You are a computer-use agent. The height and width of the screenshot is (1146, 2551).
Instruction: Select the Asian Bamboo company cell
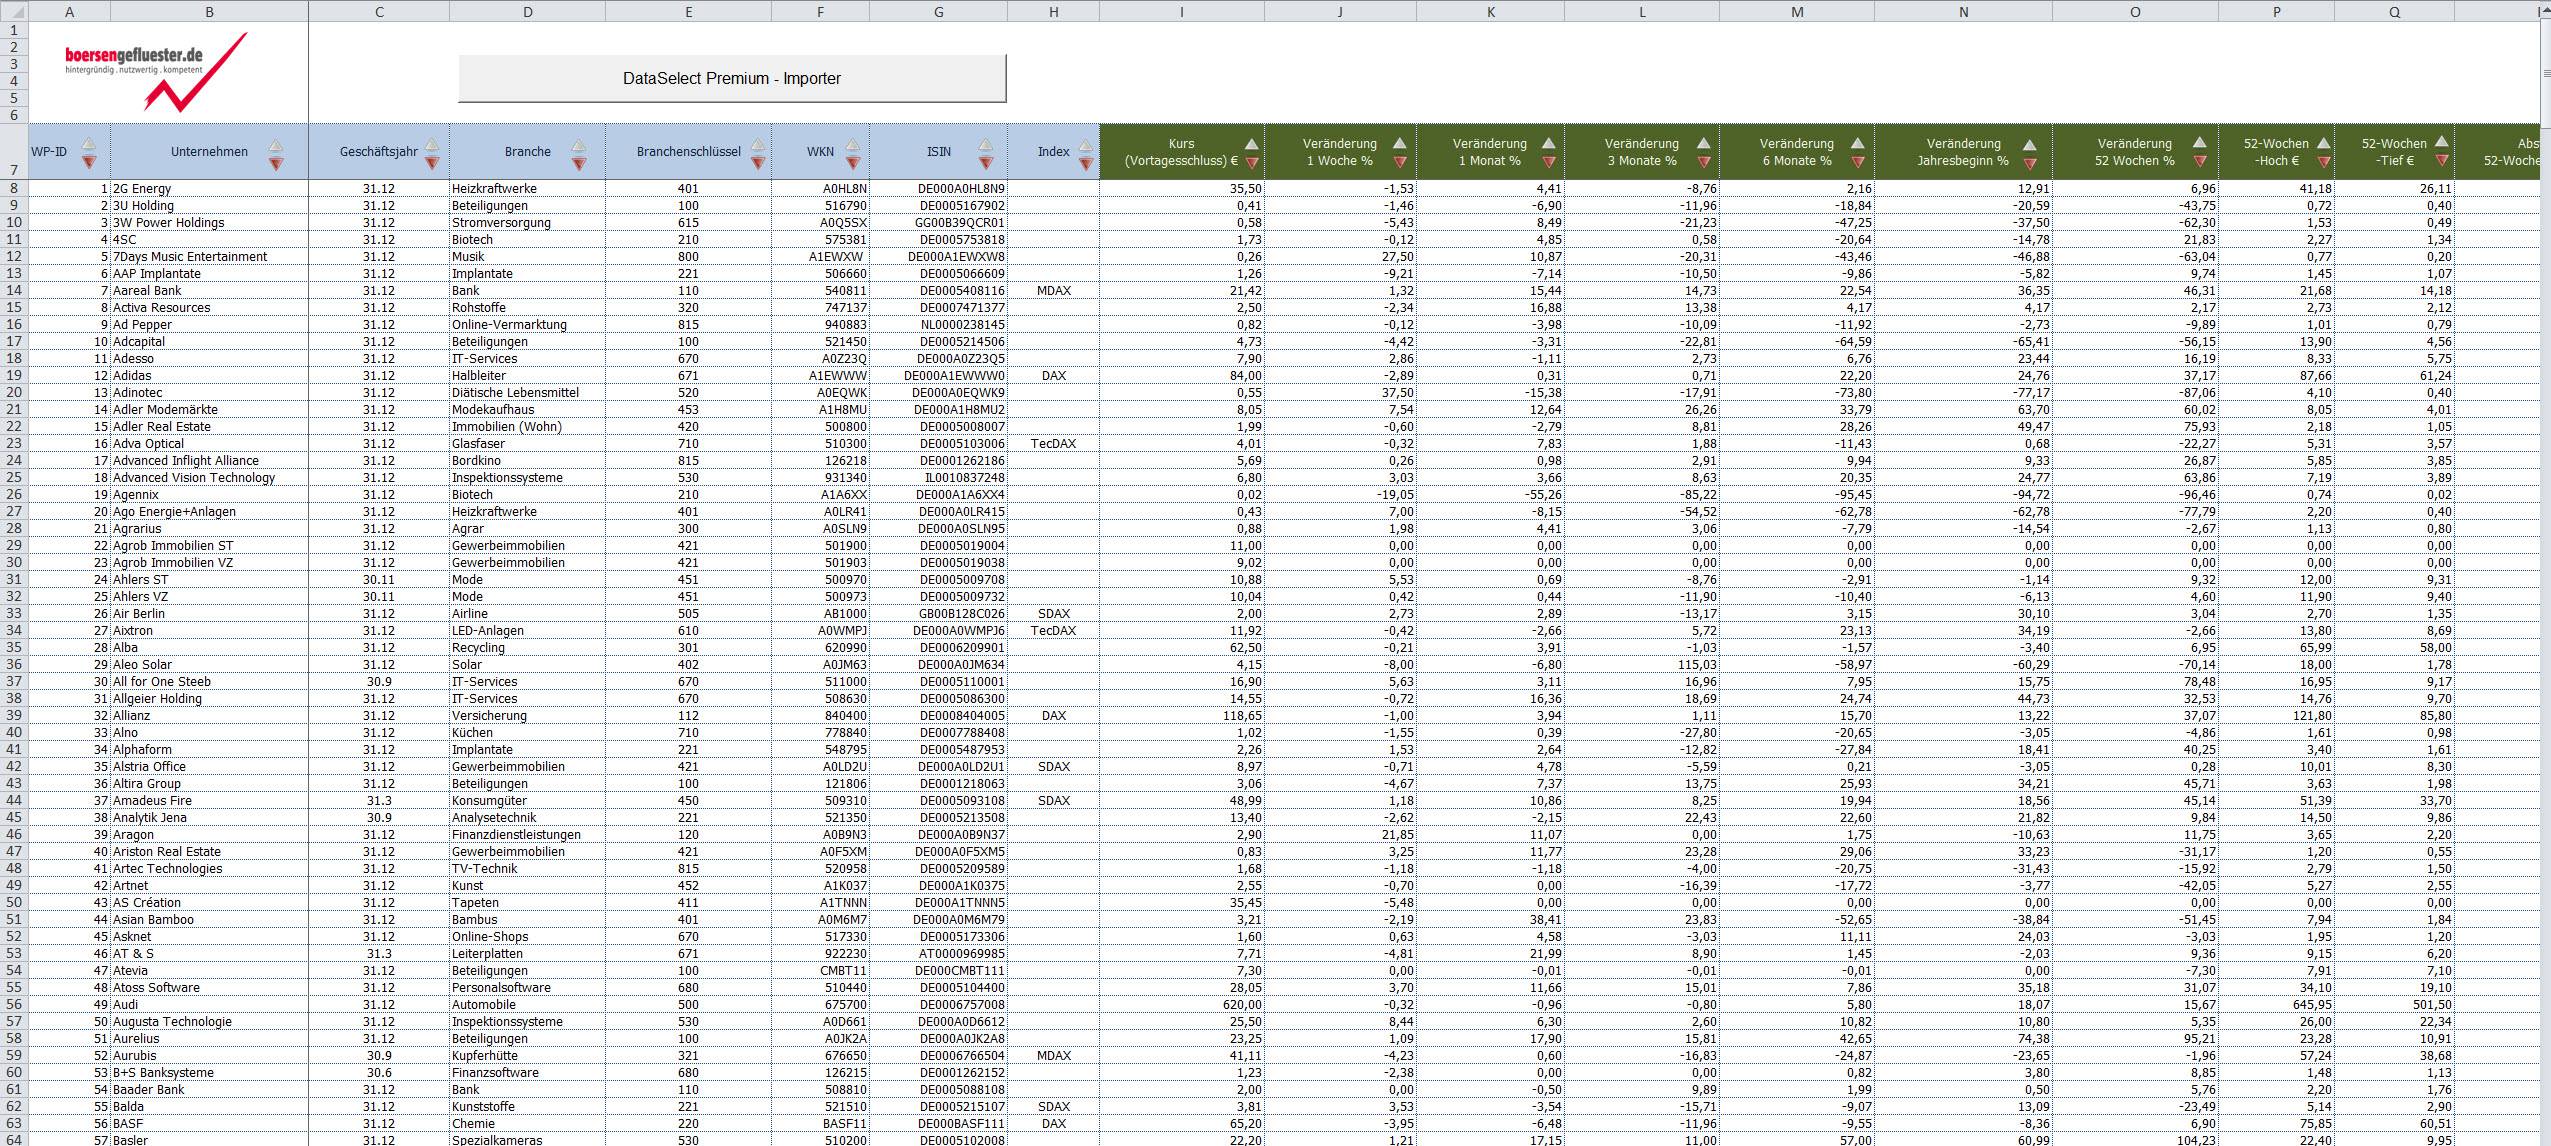pos(209,919)
